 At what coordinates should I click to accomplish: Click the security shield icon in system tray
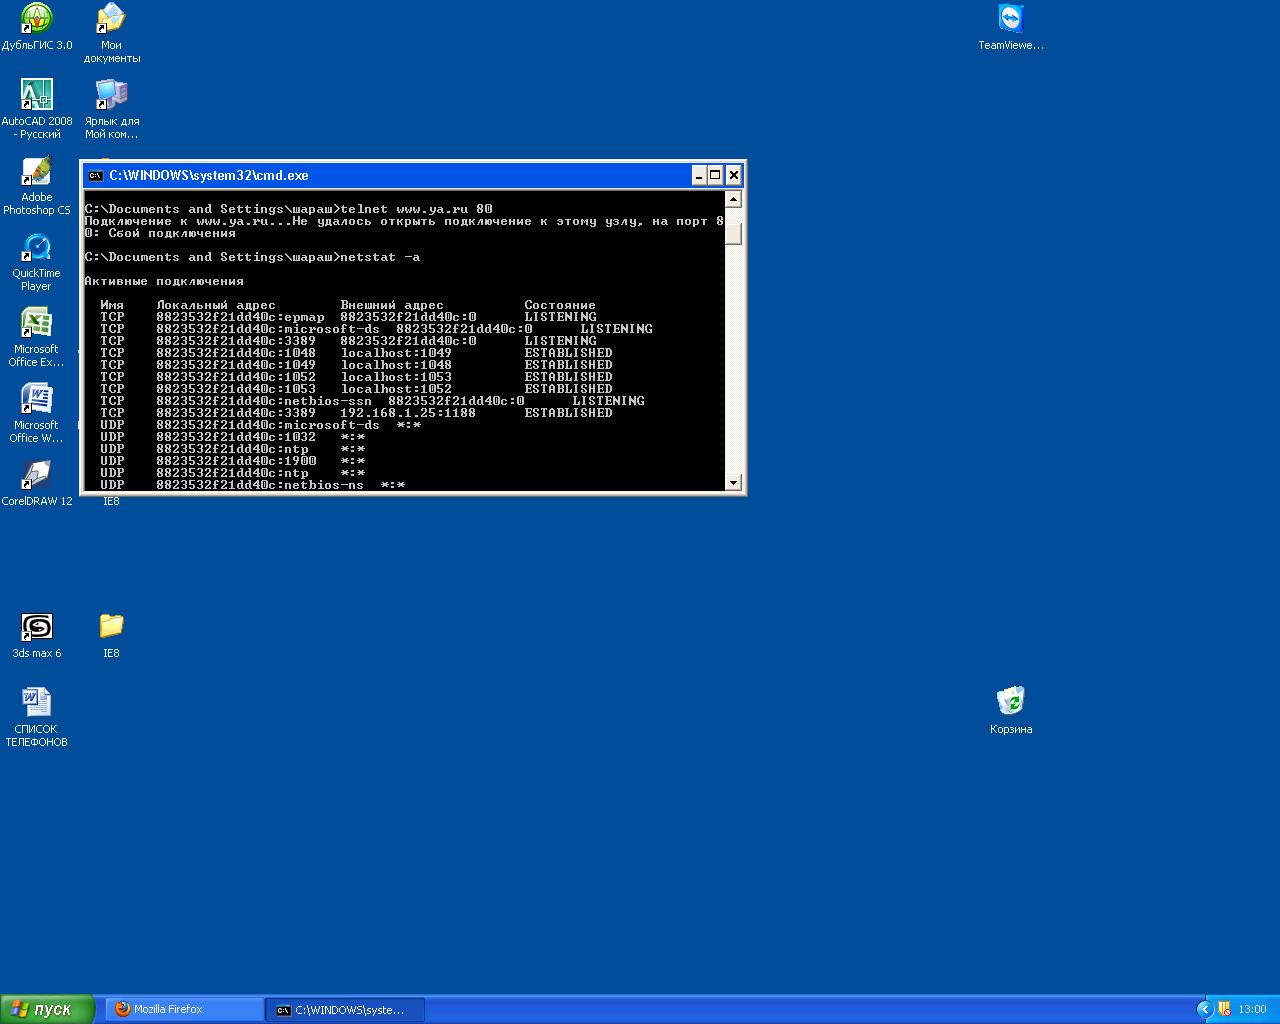pyautogui.click(x=1224, y=1009)
